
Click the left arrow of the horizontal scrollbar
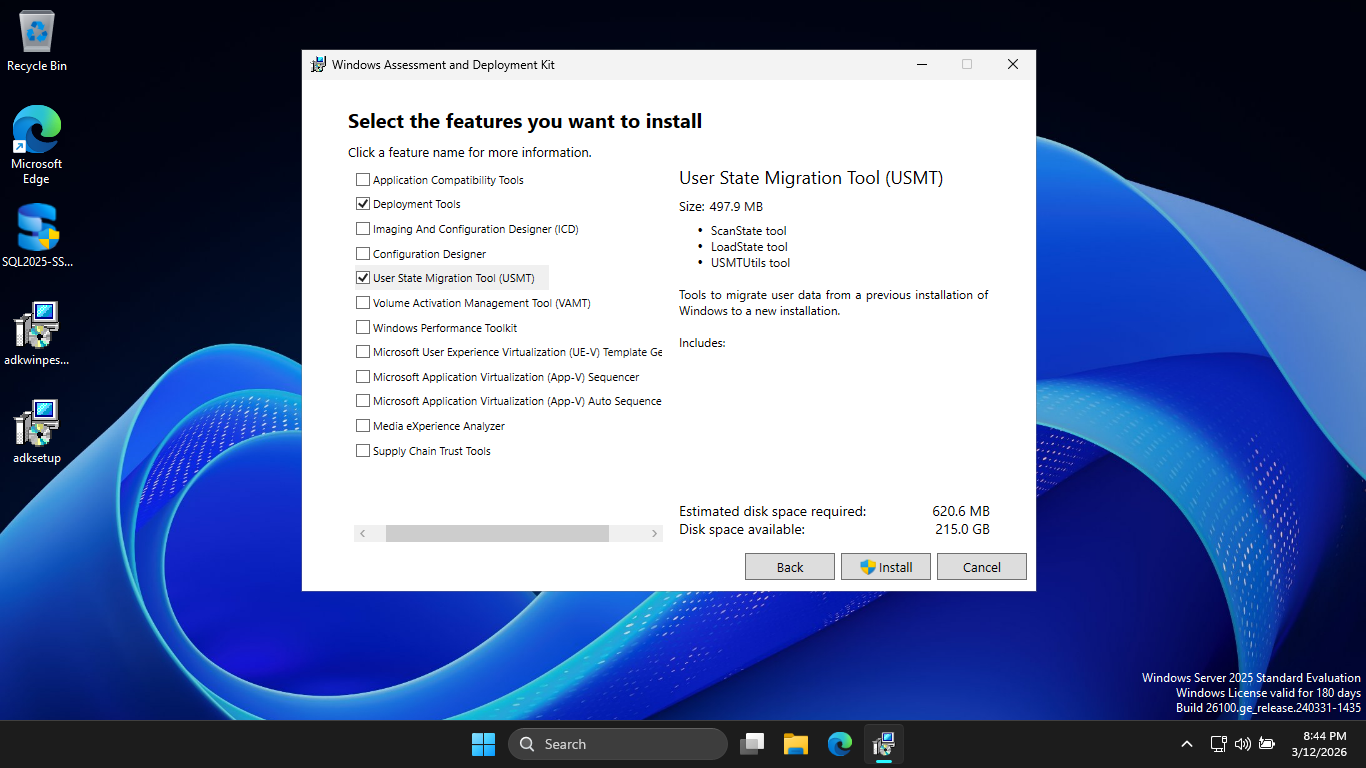(x=362, y=534)
